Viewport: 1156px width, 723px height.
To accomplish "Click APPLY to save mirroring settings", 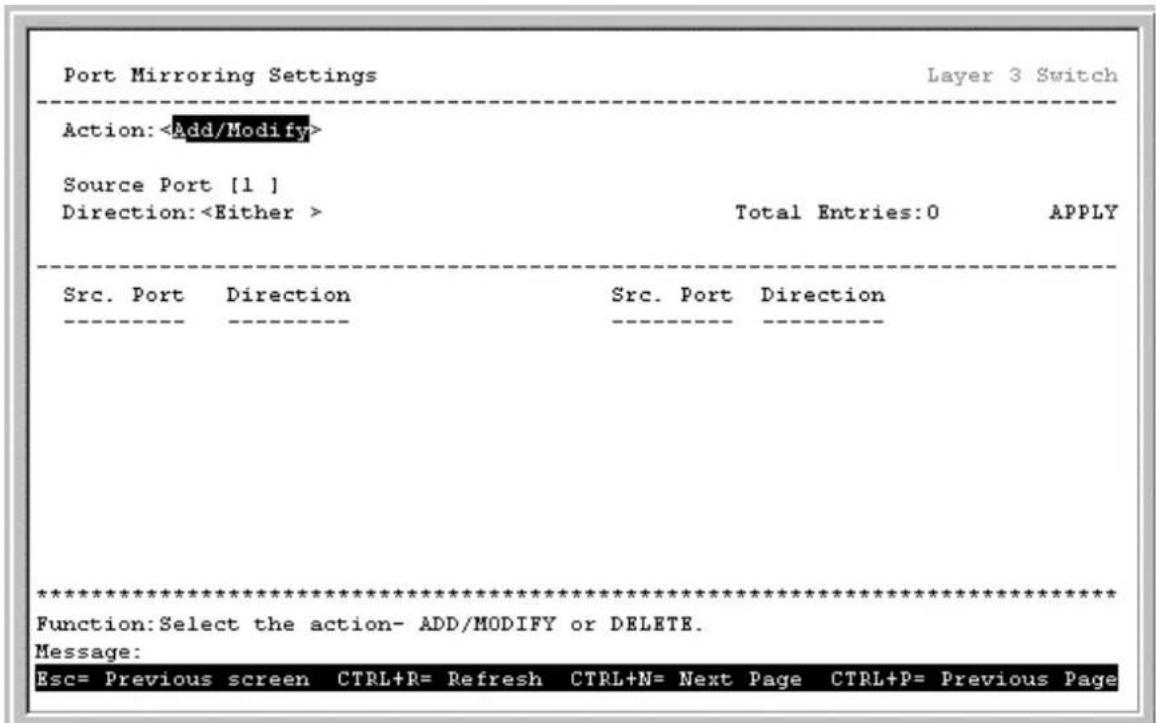I will (1083, 213).
